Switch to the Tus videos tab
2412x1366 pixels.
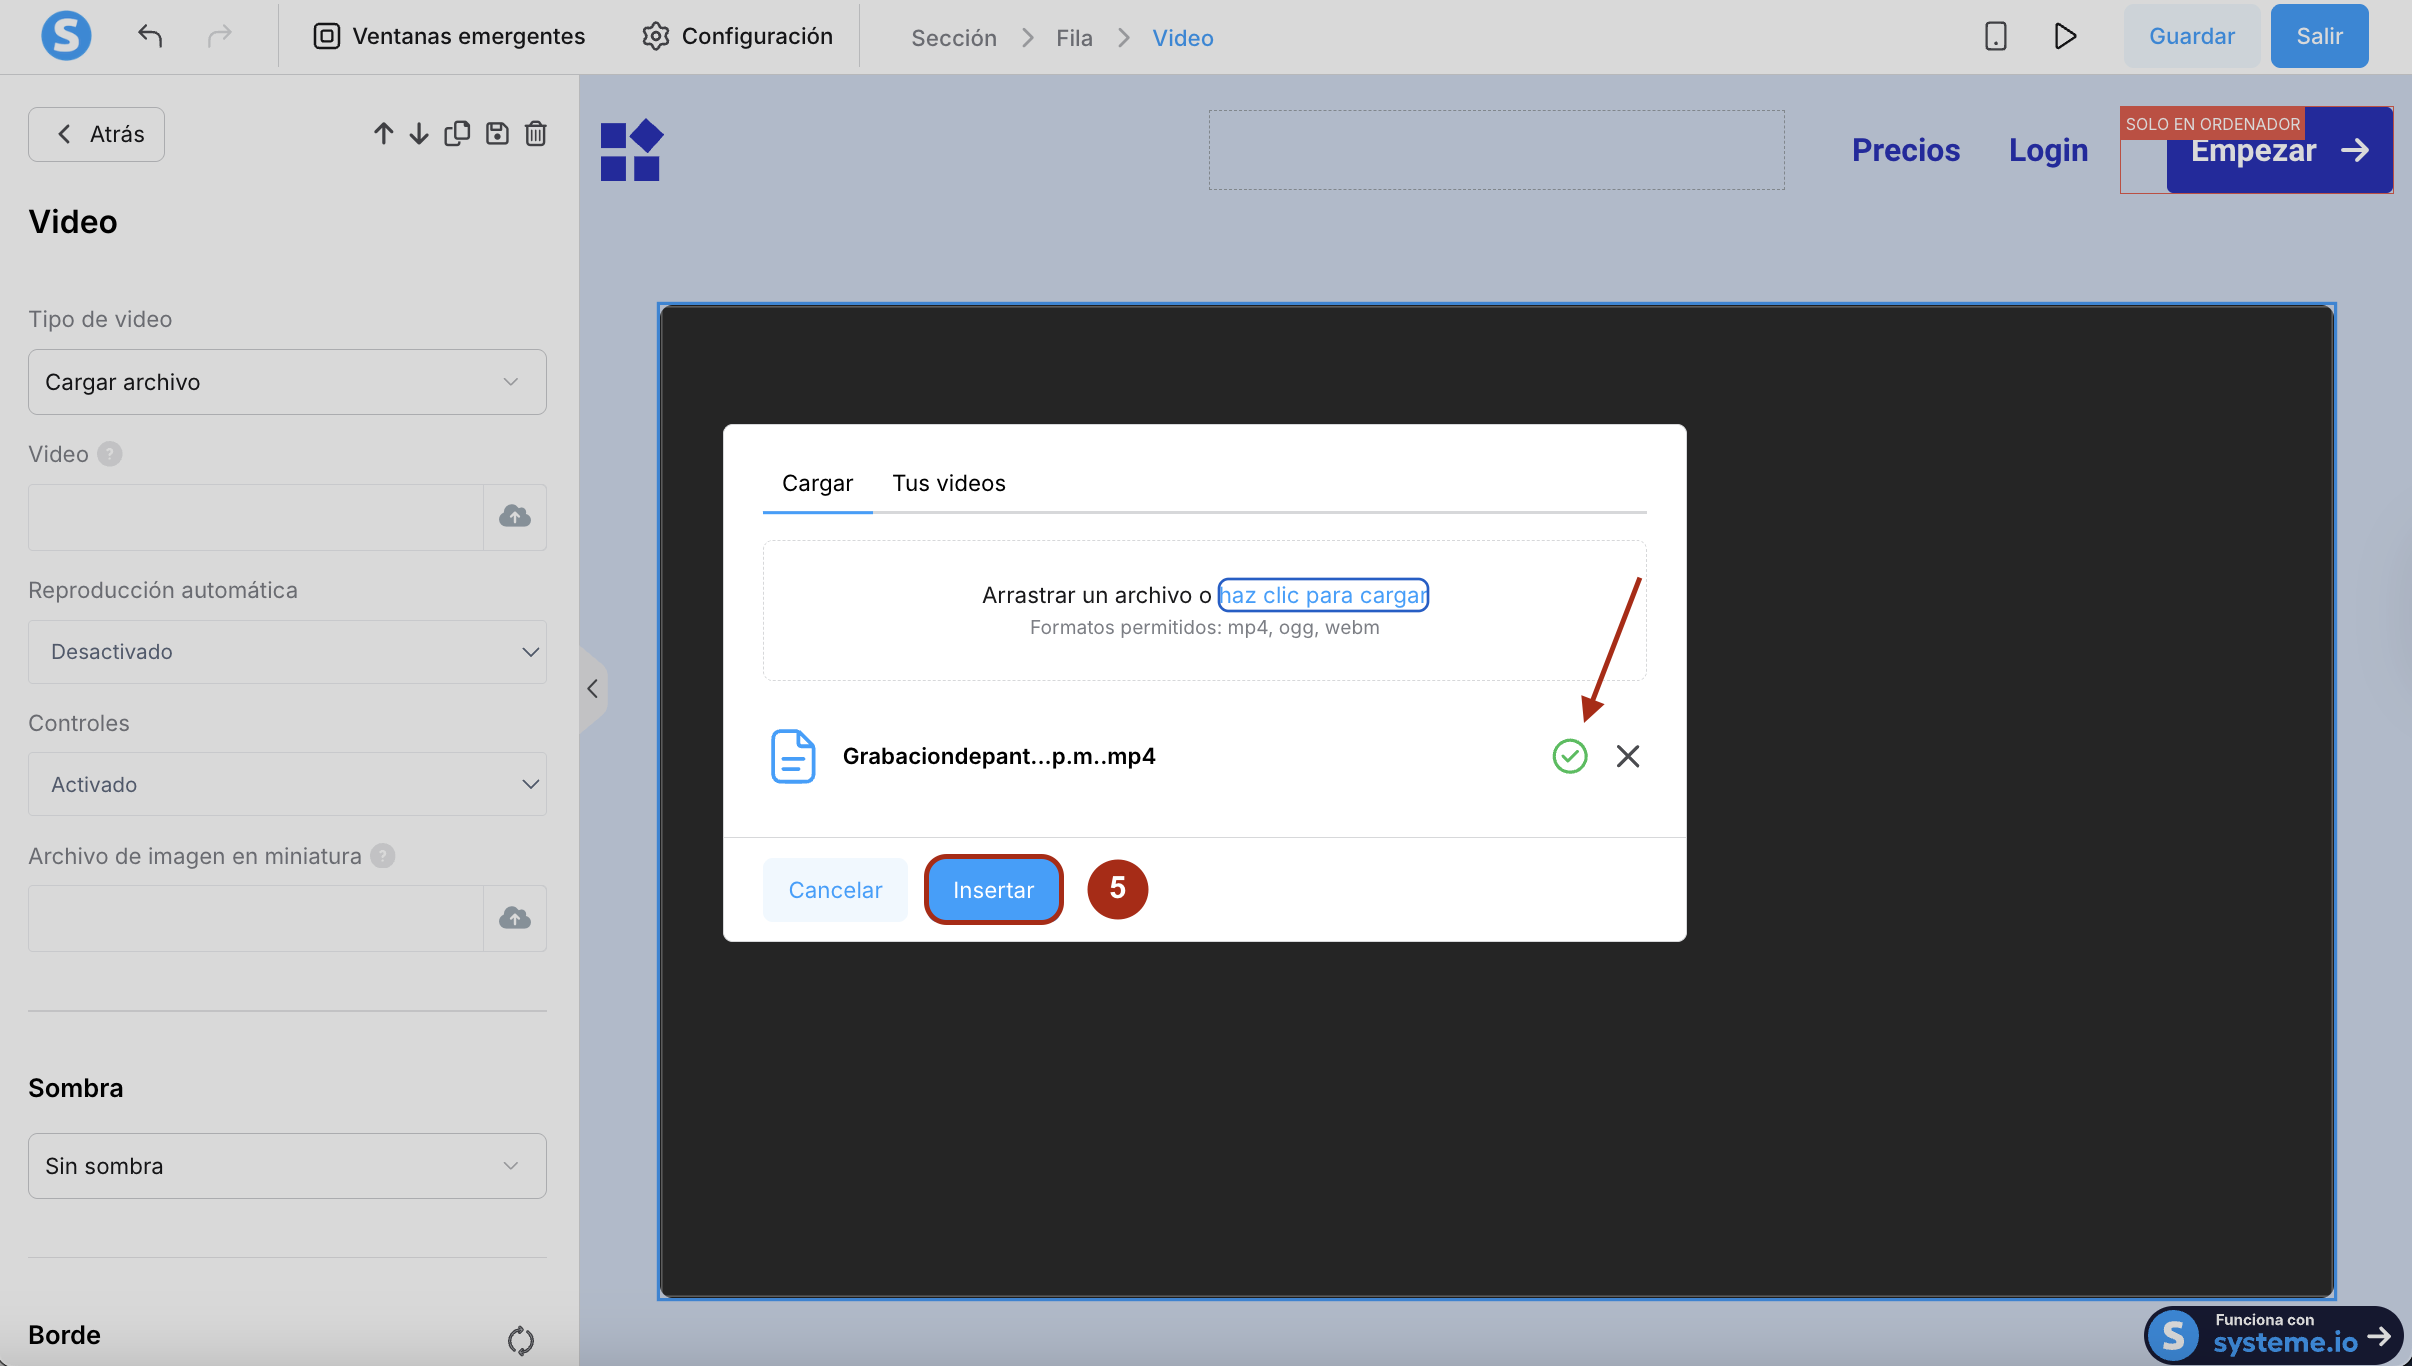coord(948,484)
